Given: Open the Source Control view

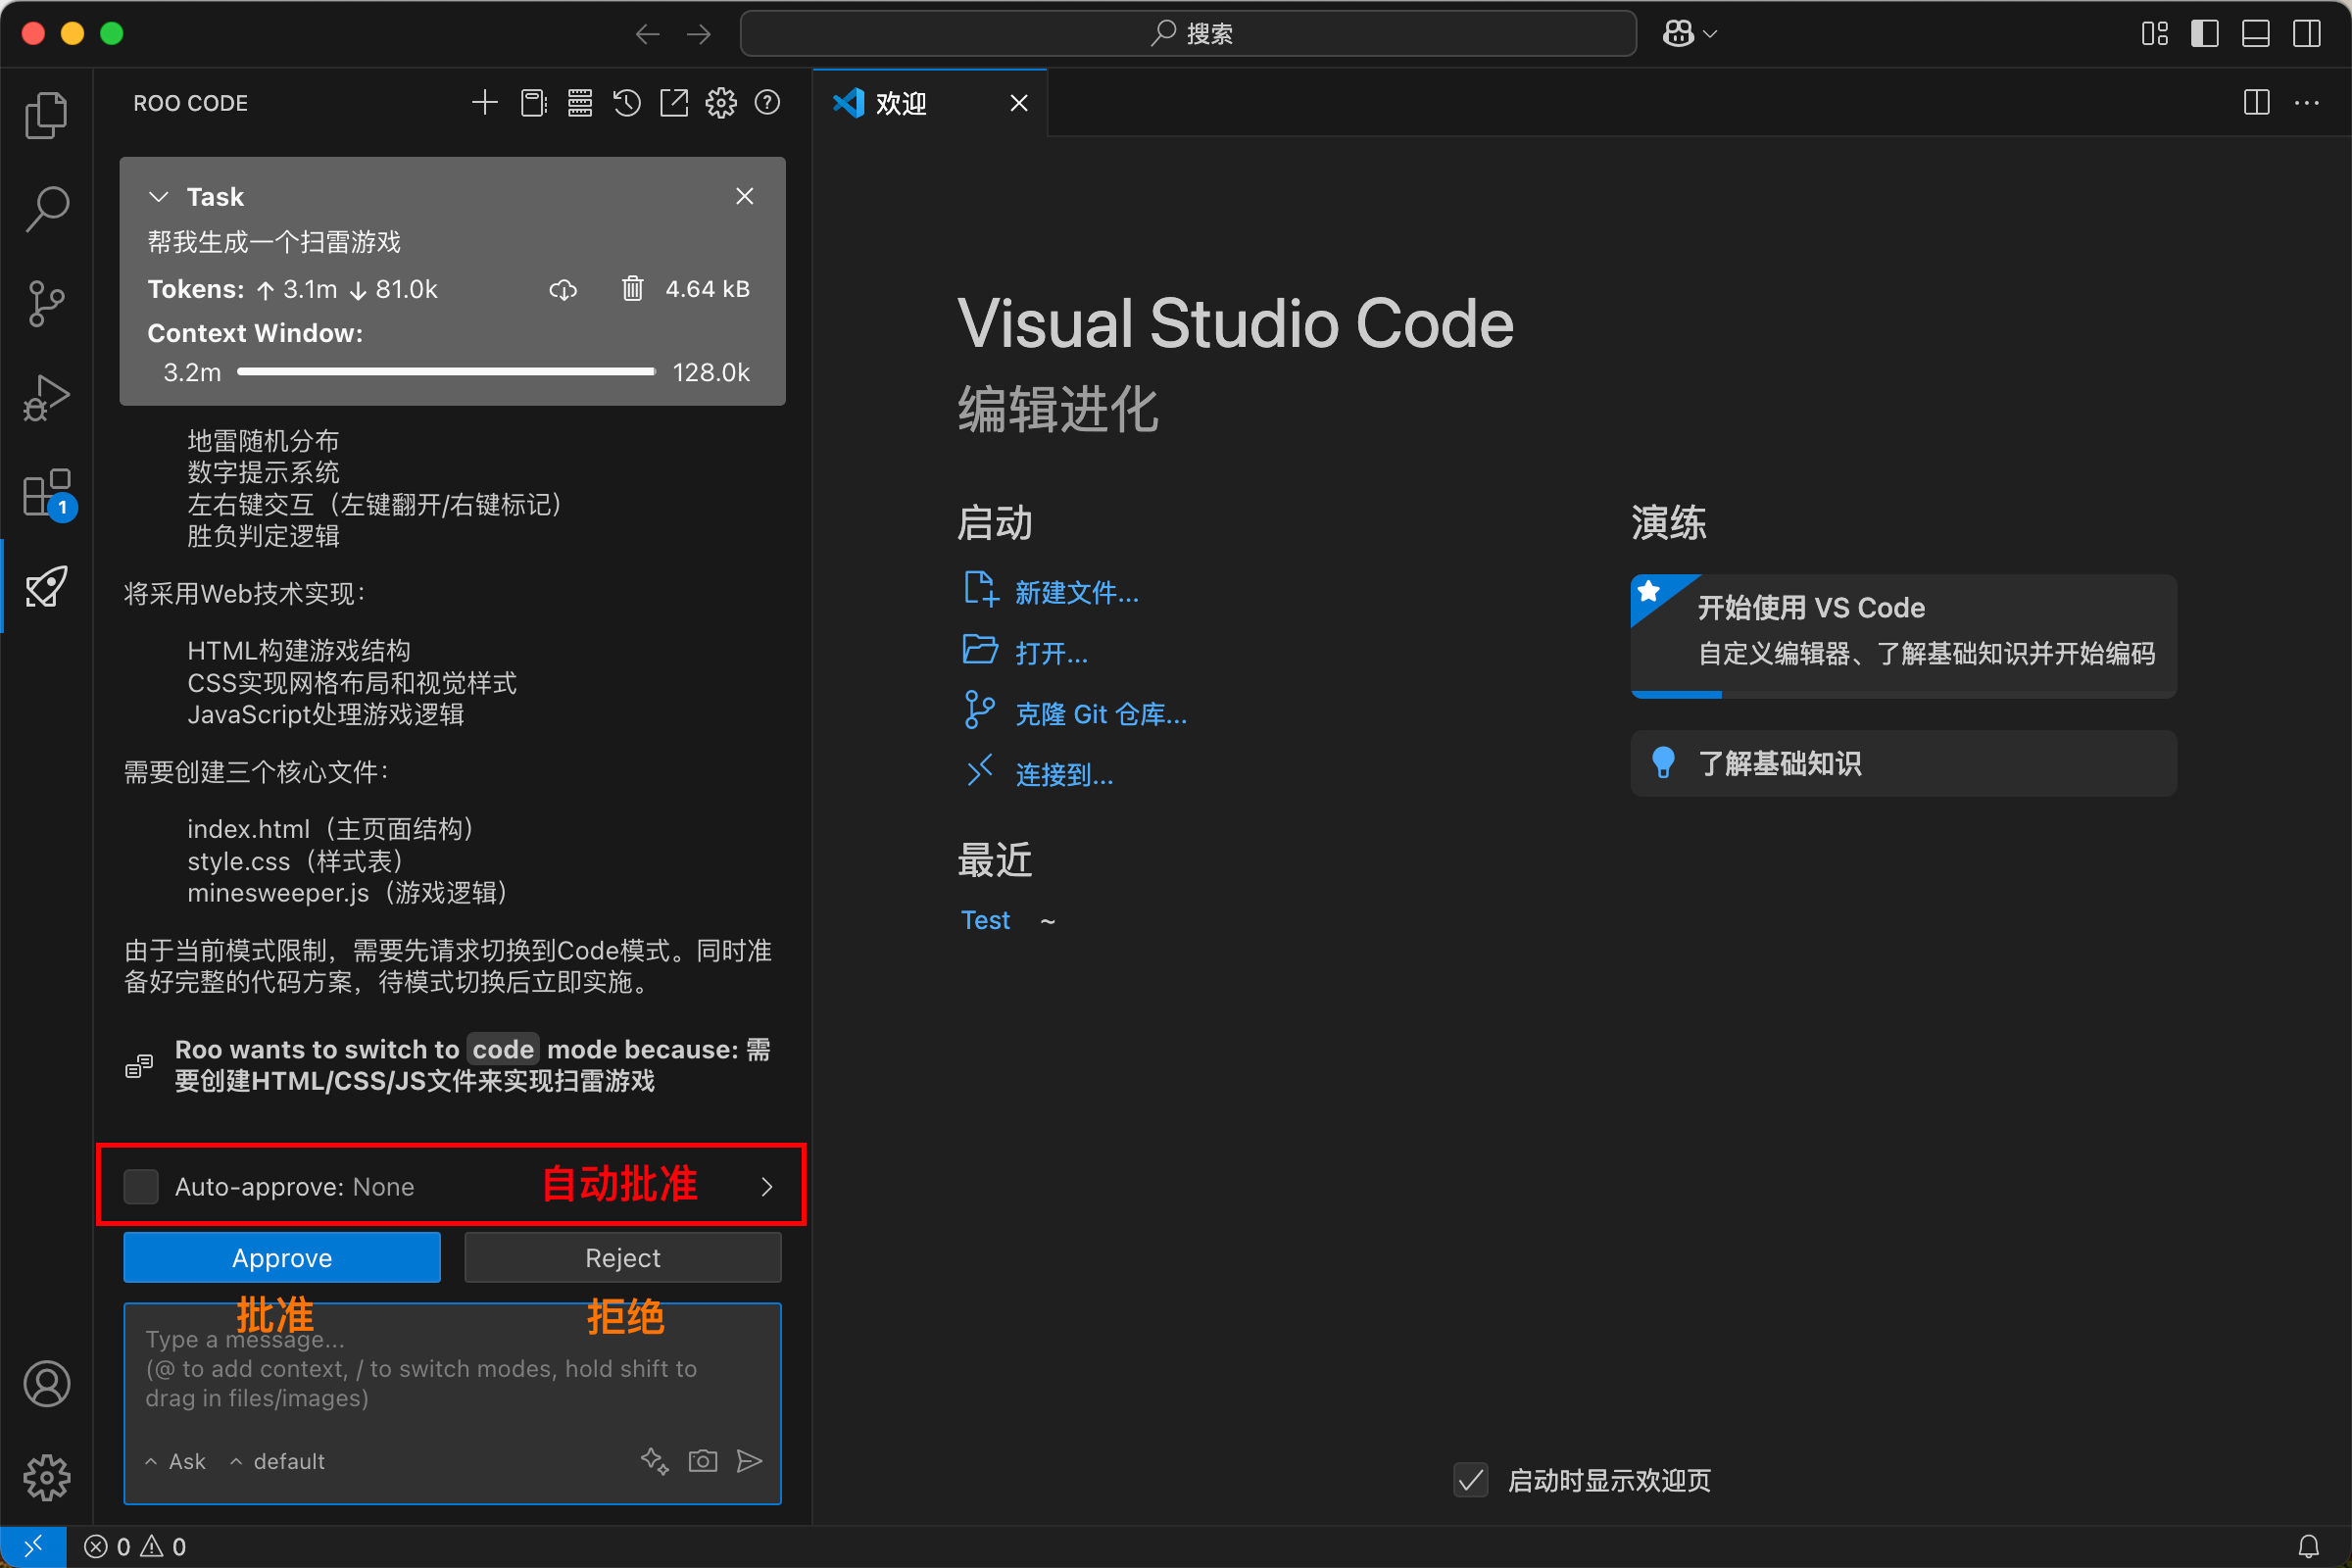Looking at the screenshot, I should (46, 303).
